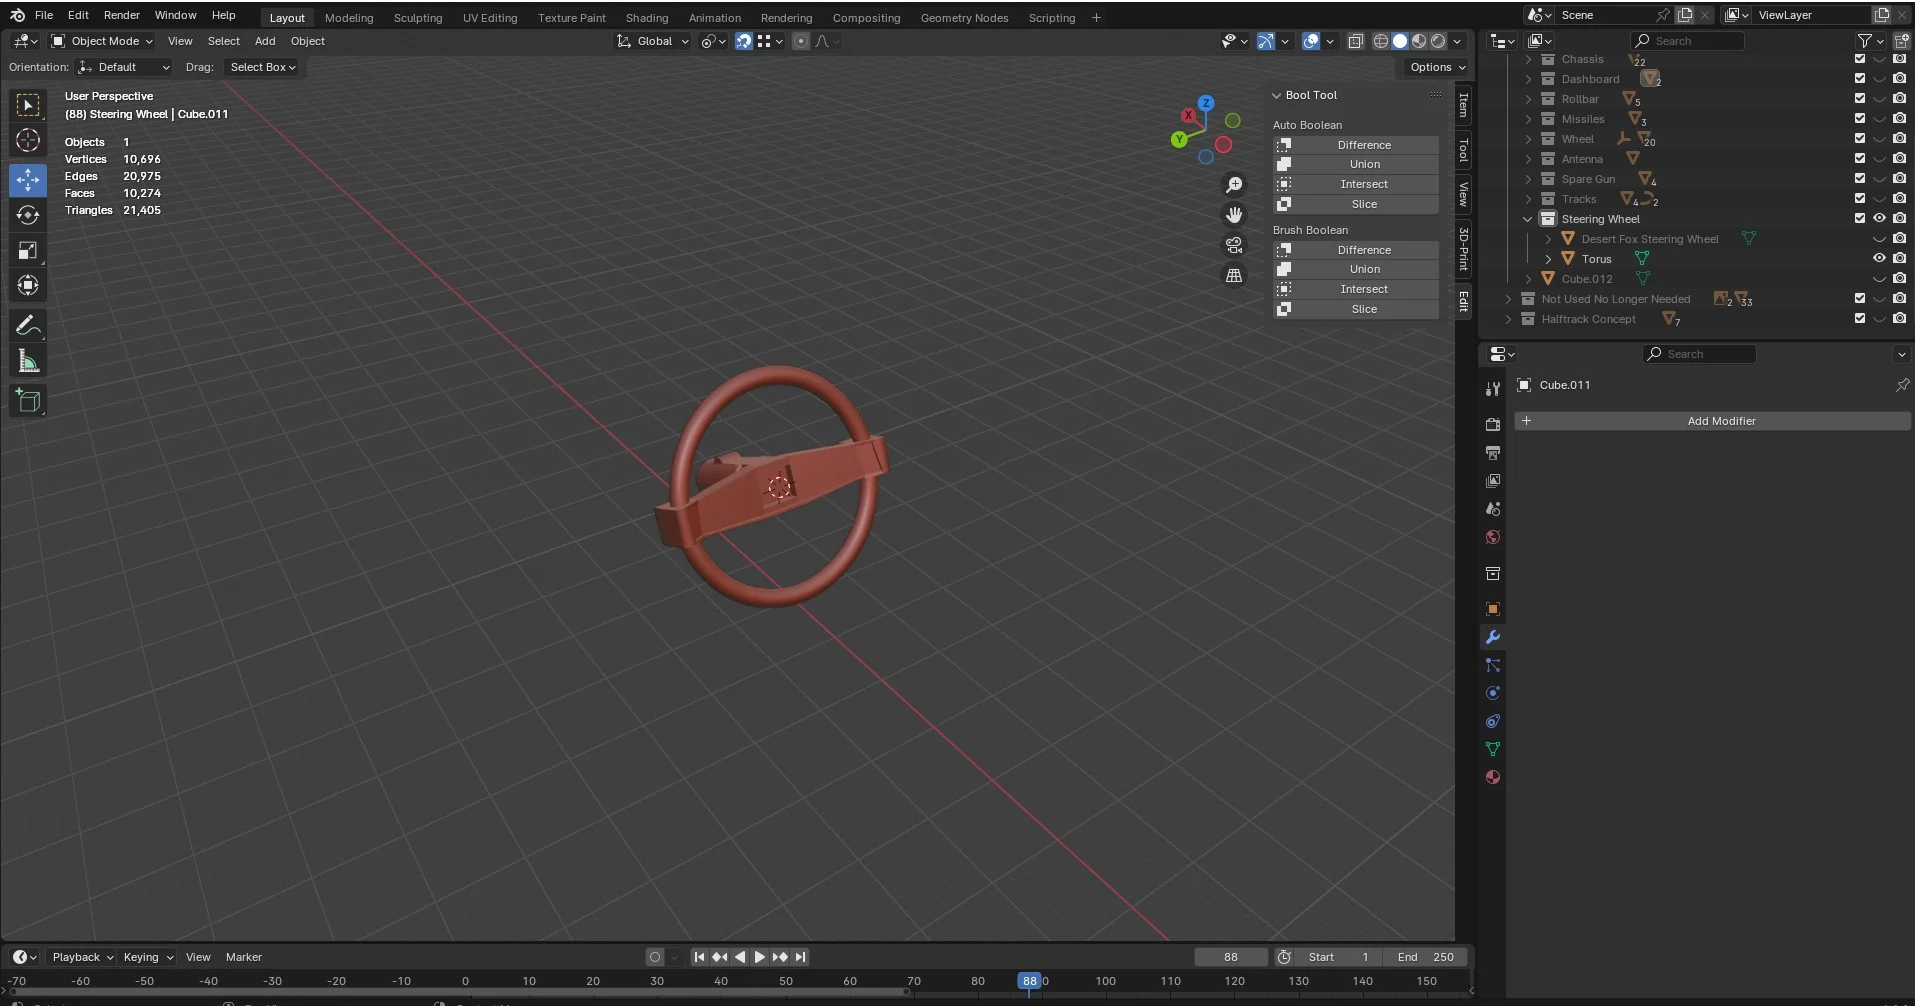The width and height of the screenshot is (1915, 1006).
Task: Hide the Torus object in viewport
Action: pyautogui.click(x=1879, y=258)
